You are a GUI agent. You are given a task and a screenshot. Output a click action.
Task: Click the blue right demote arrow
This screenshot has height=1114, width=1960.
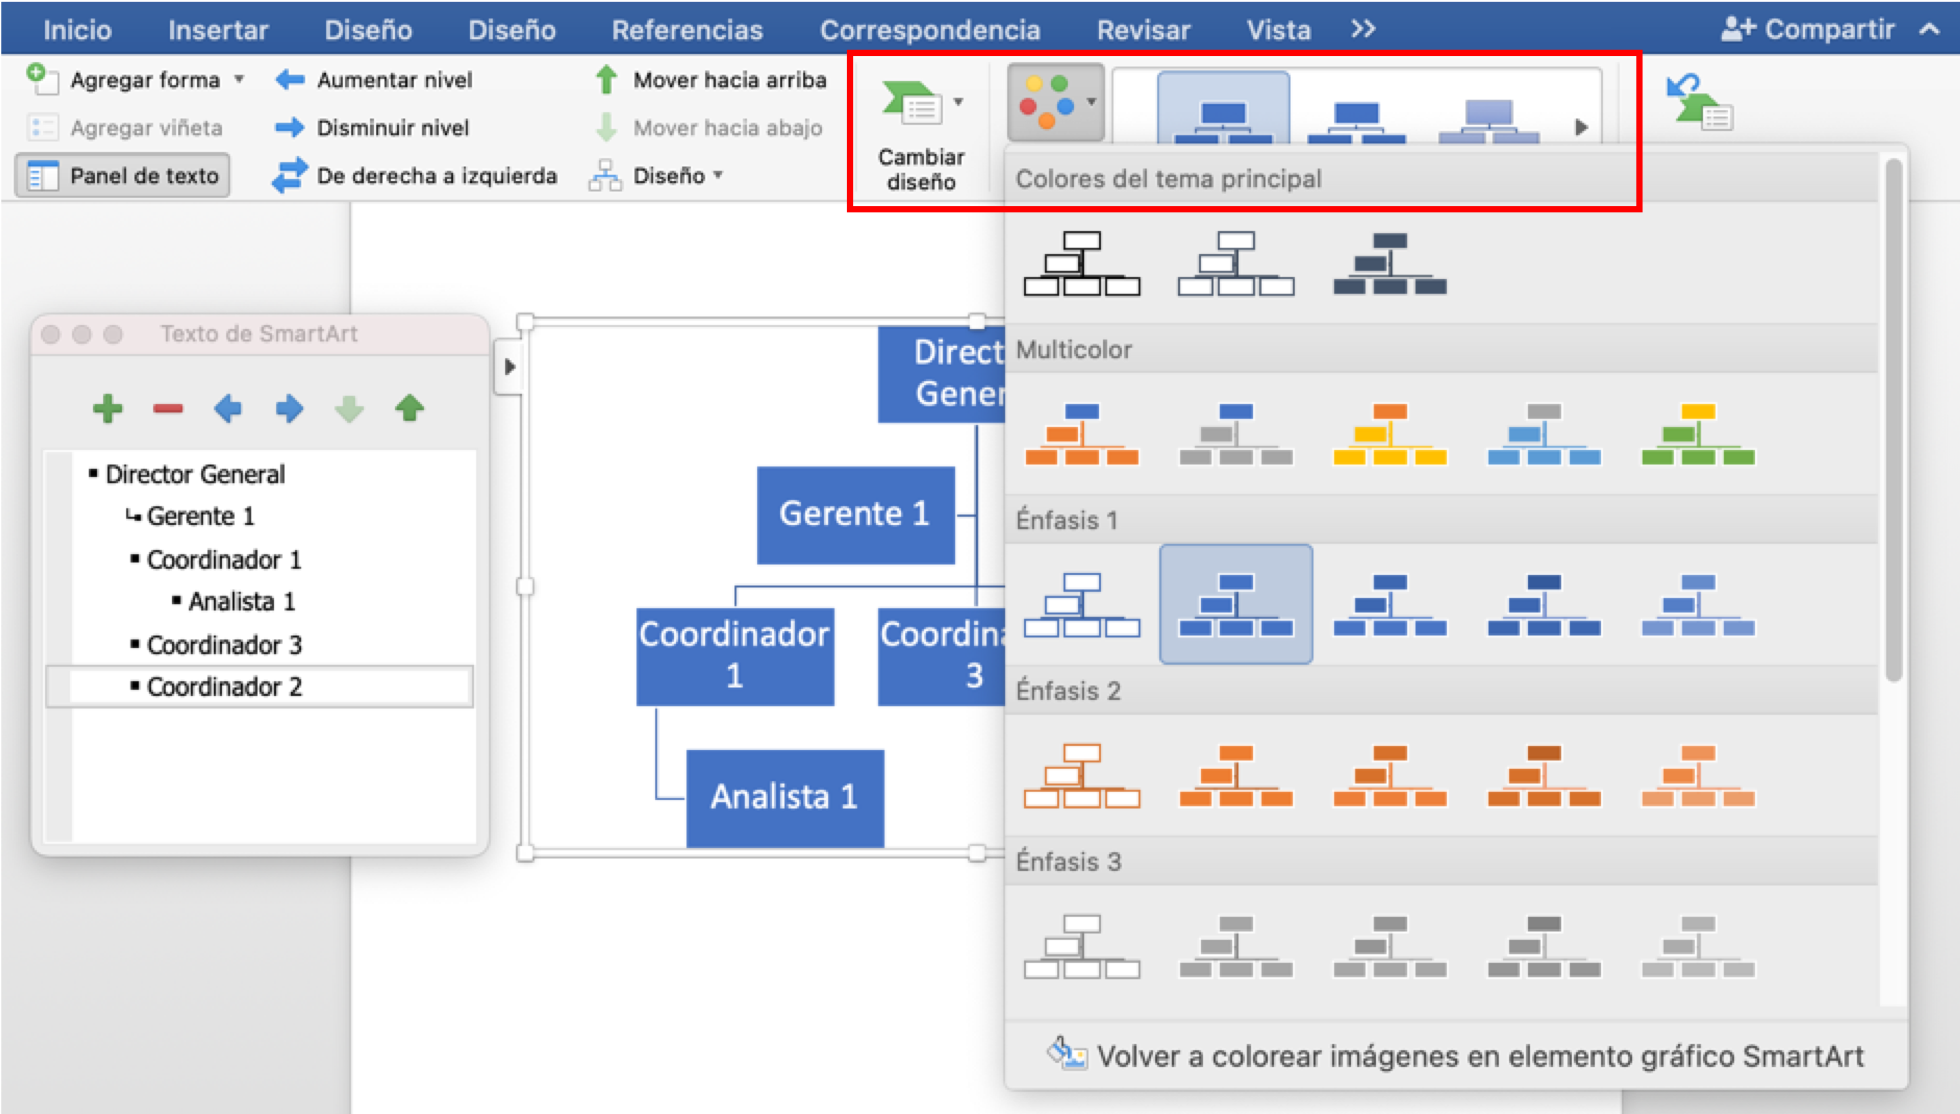tap(289, 408)
